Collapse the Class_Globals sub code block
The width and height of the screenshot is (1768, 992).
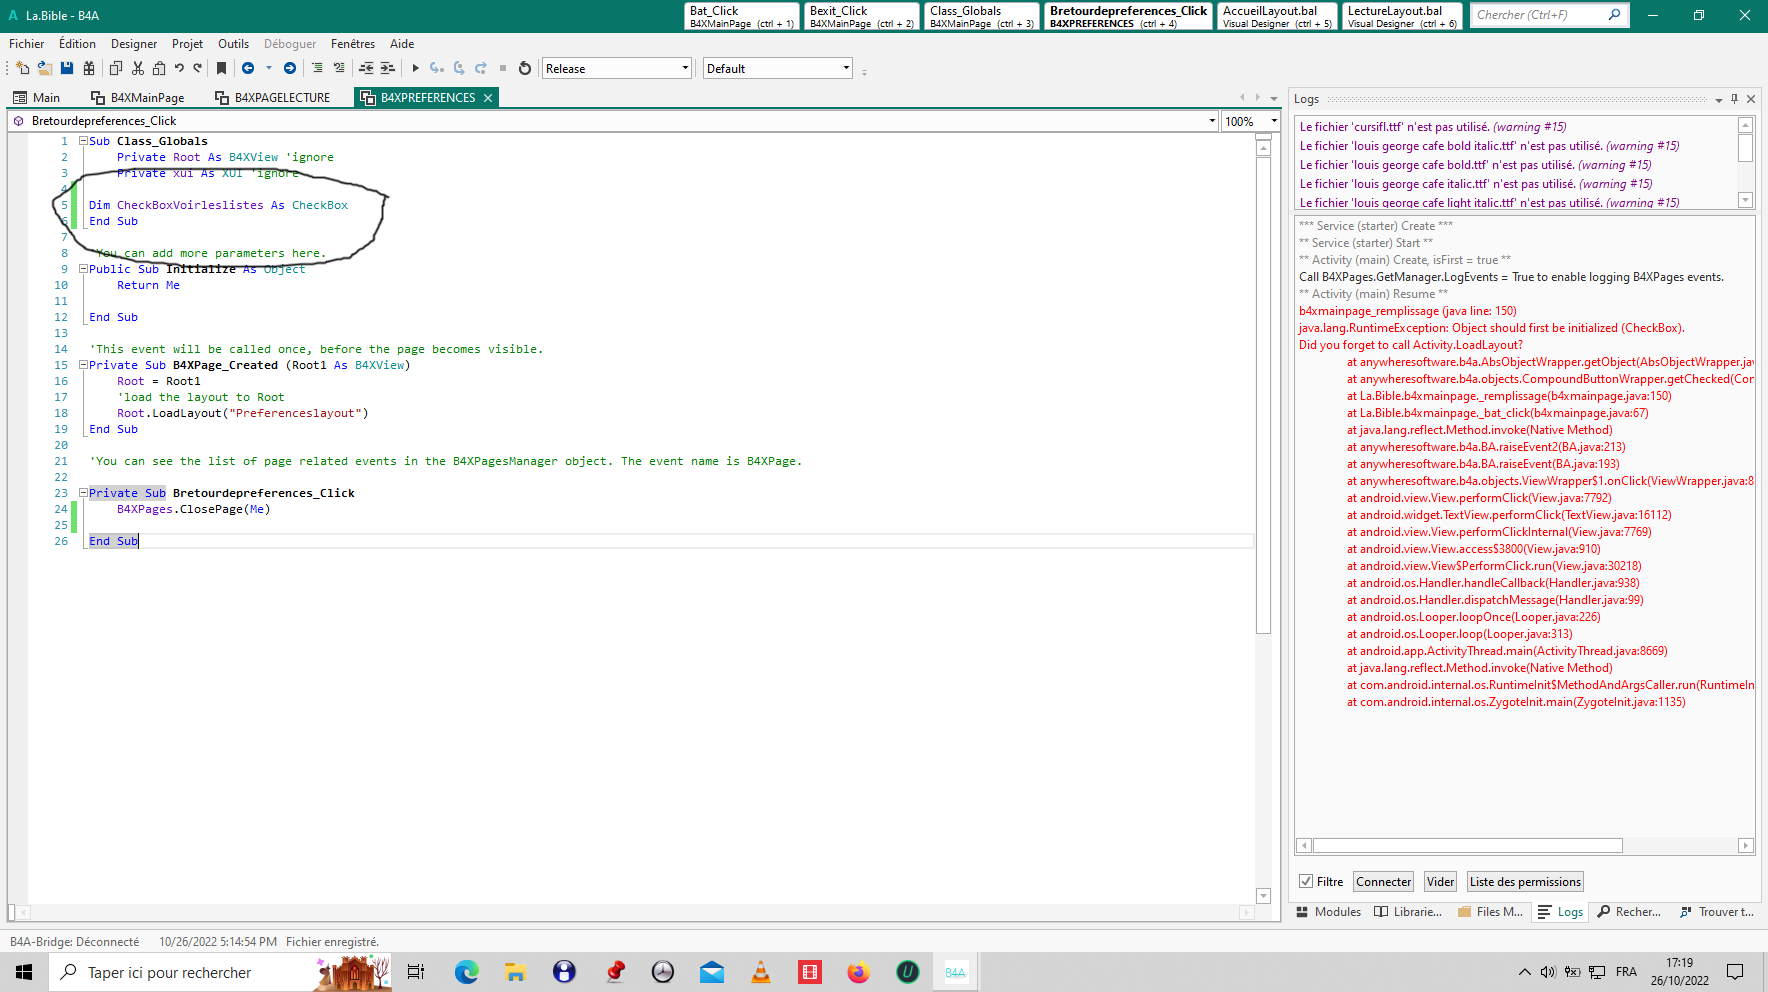84,141
